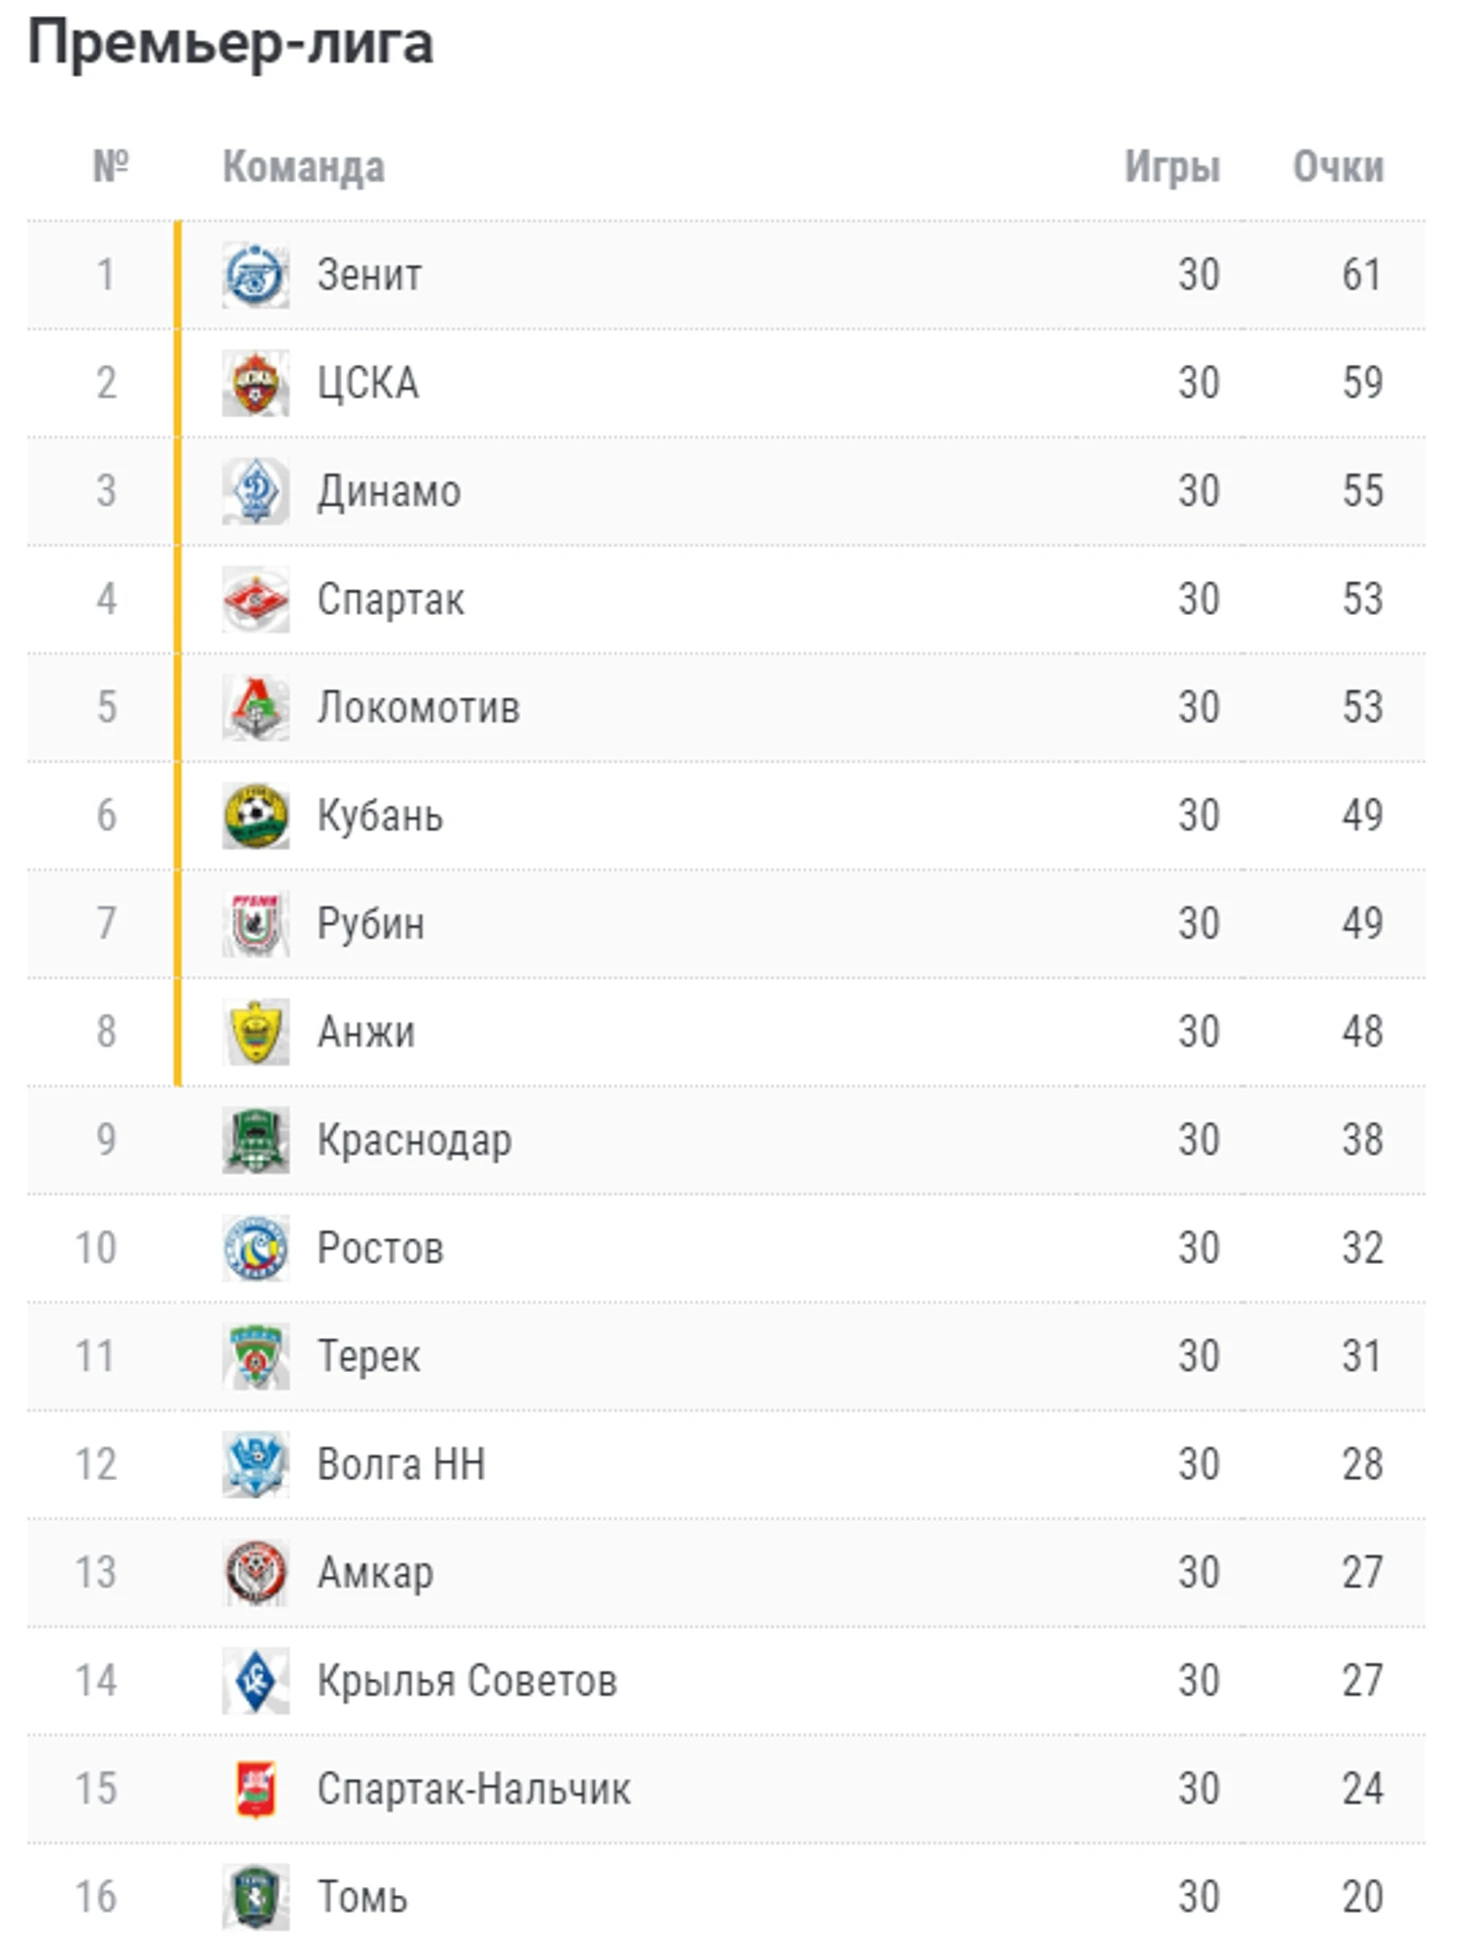This screenshot has height=1944, width=1460.
Task: Click the Команда column header
Action: [x=303, y=167]
